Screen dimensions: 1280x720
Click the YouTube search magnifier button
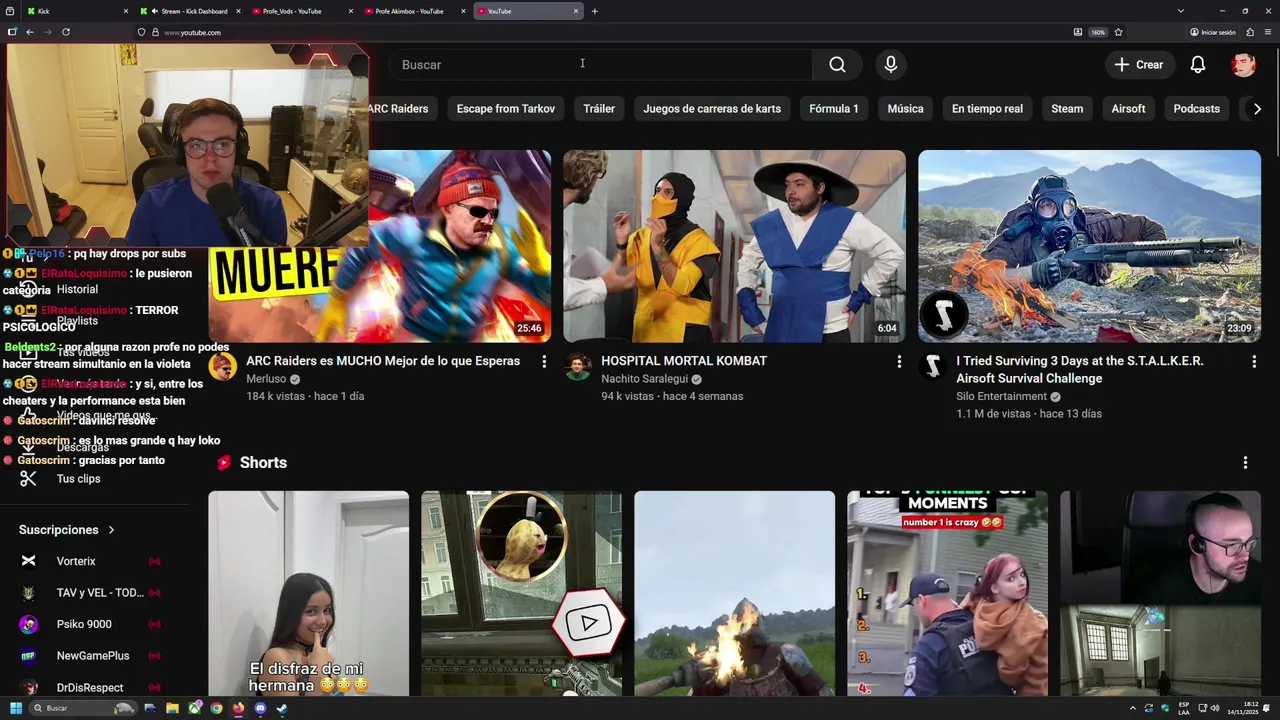tap(837, 65)
